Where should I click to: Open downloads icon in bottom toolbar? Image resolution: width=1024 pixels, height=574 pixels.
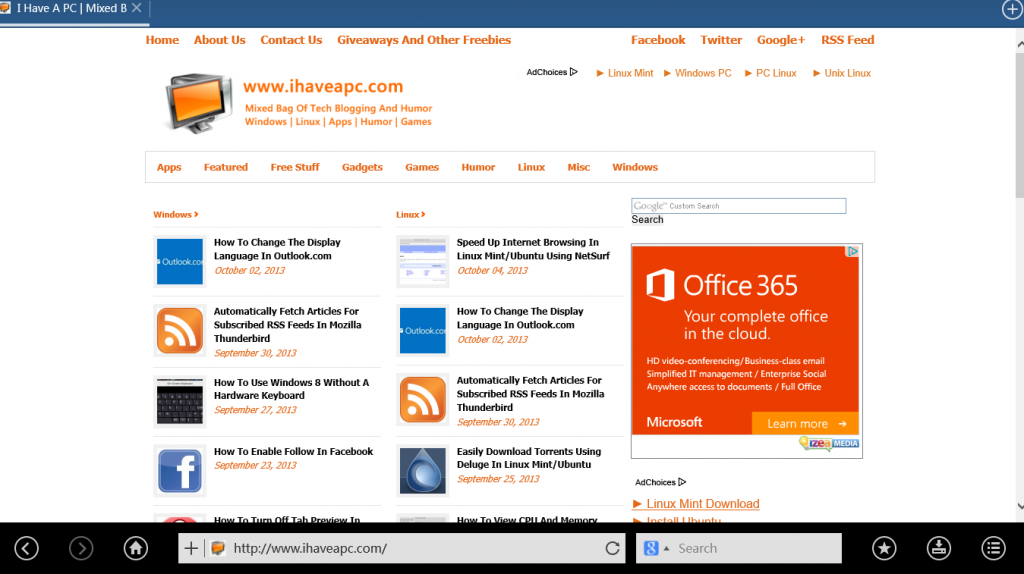pyautogui.click(x=938, y=548)
